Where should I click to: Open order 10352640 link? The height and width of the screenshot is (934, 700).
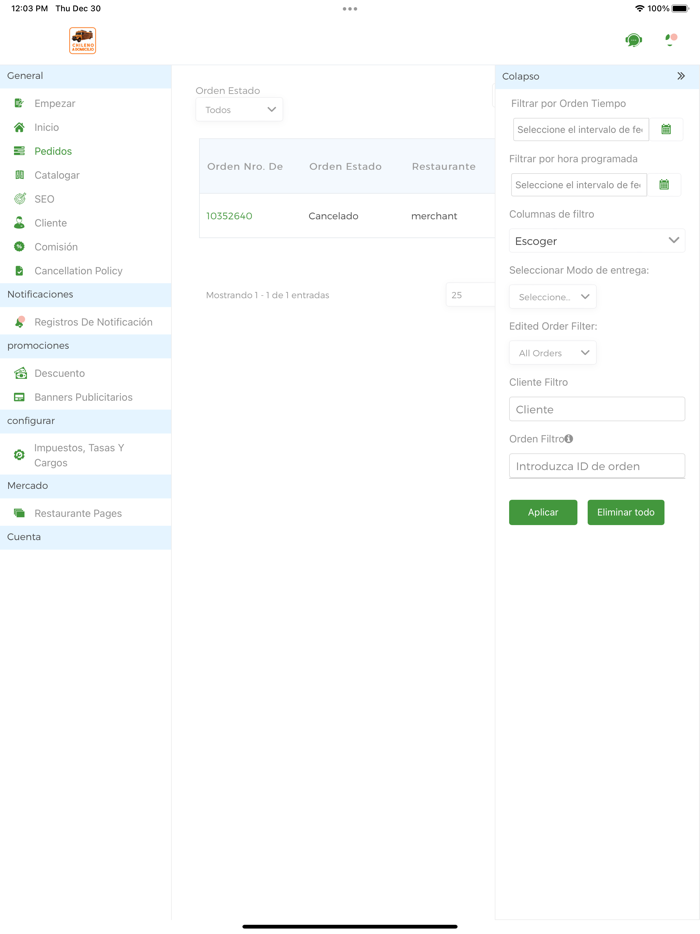[229, 216]
